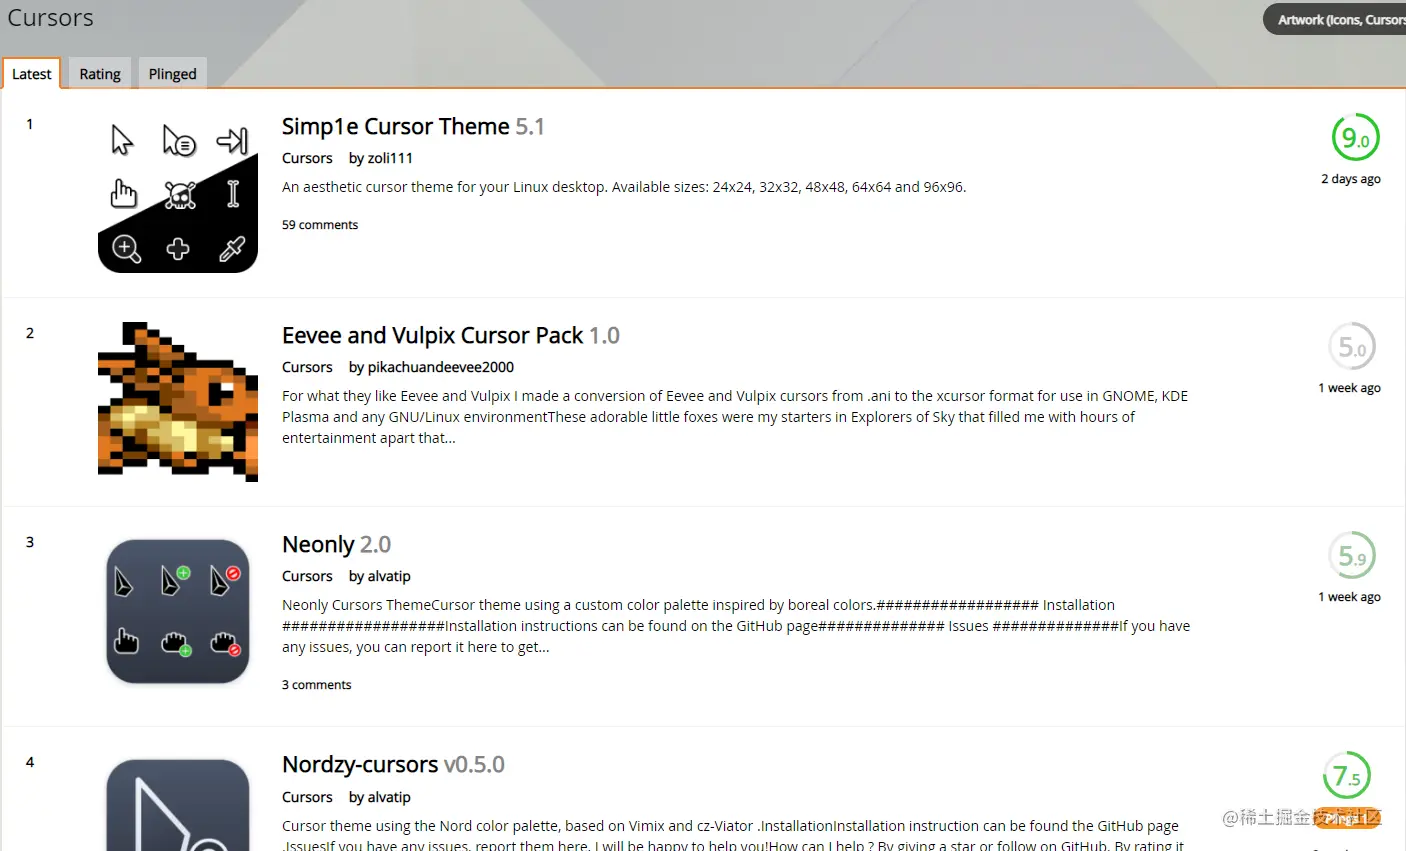The image size is (1406, 851).
Task: Open the Neonly 2.0 title link
Action: 336,545
